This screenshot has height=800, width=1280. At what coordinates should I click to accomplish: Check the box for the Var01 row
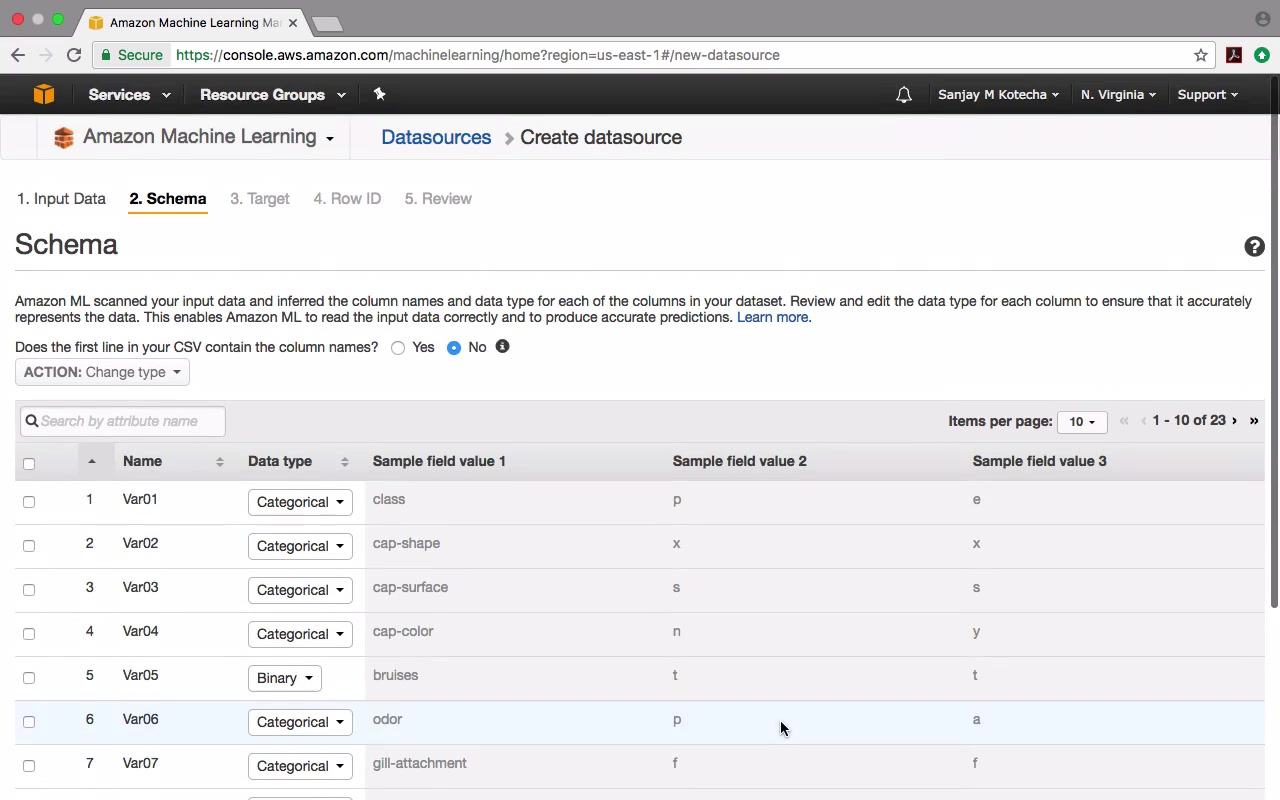click(29, 502)
